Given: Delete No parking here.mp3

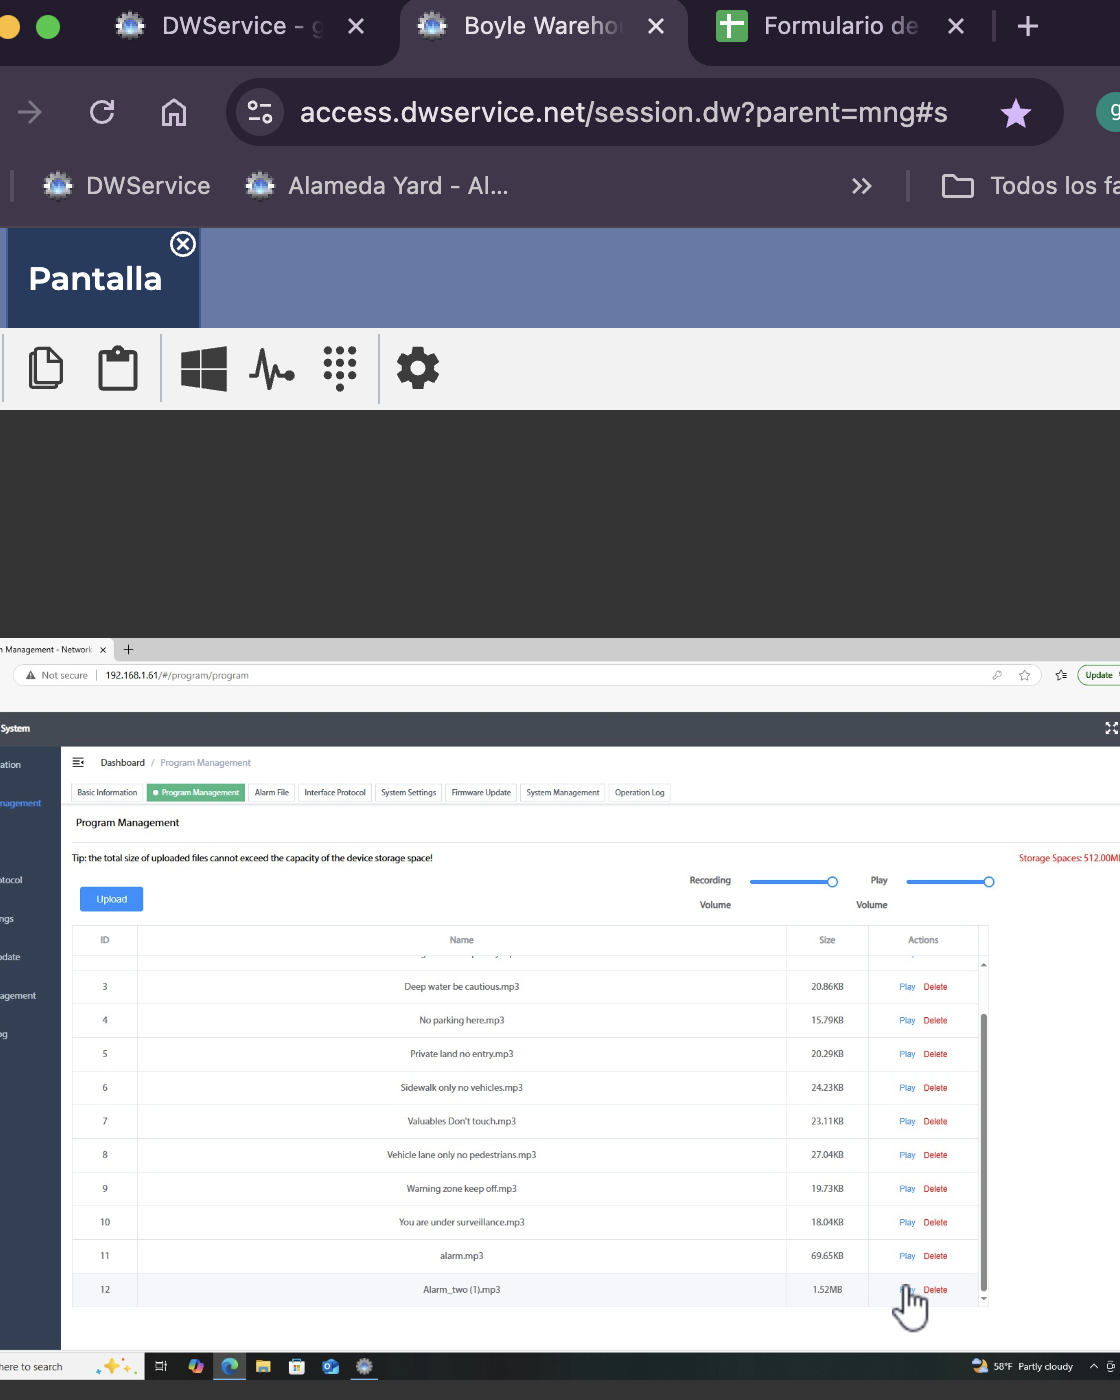Looking at the screenshot, I should (935, 1020).
